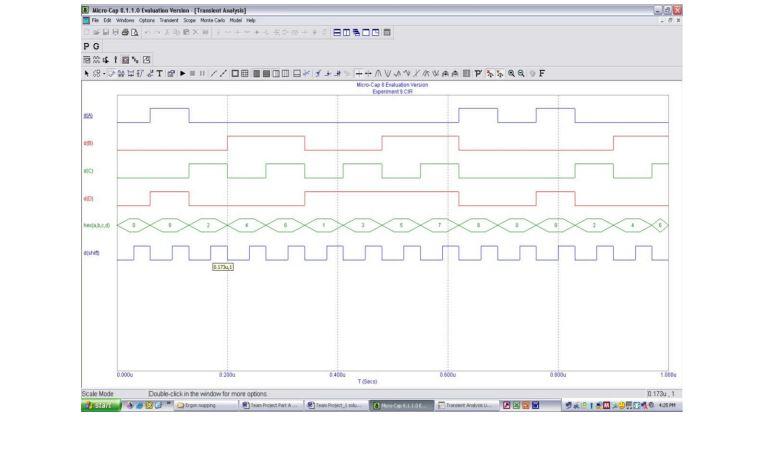
Task: Select the d(D) waveform label
Action: tap(88, 198)
